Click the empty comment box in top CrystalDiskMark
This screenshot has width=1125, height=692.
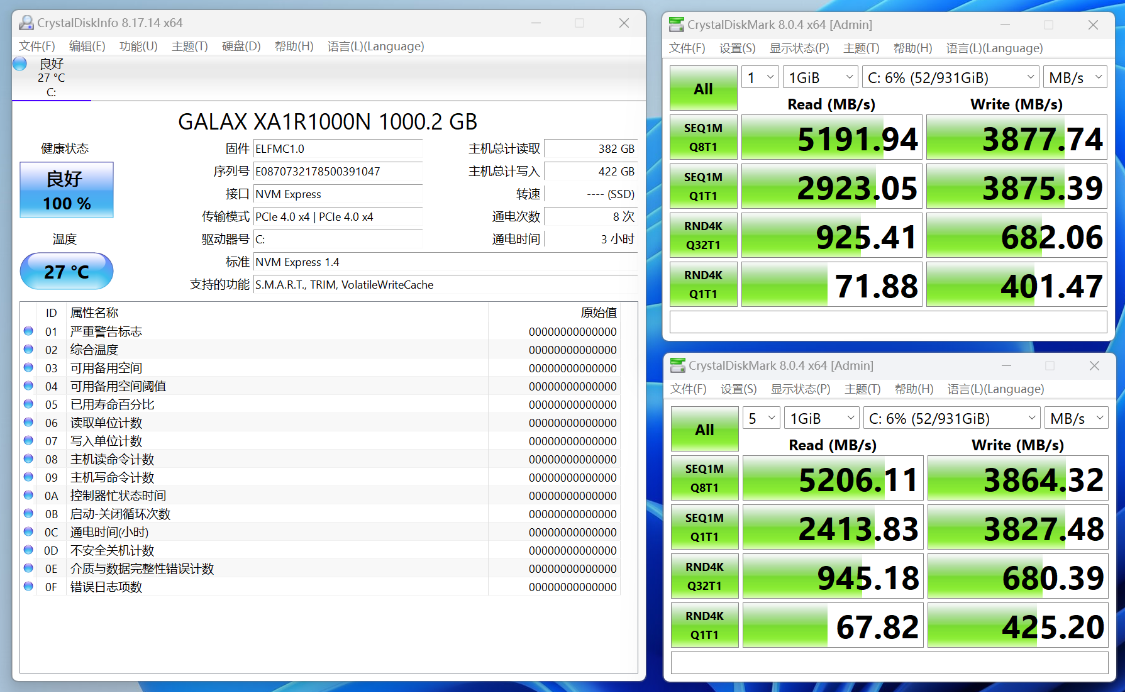pos(888,322)
